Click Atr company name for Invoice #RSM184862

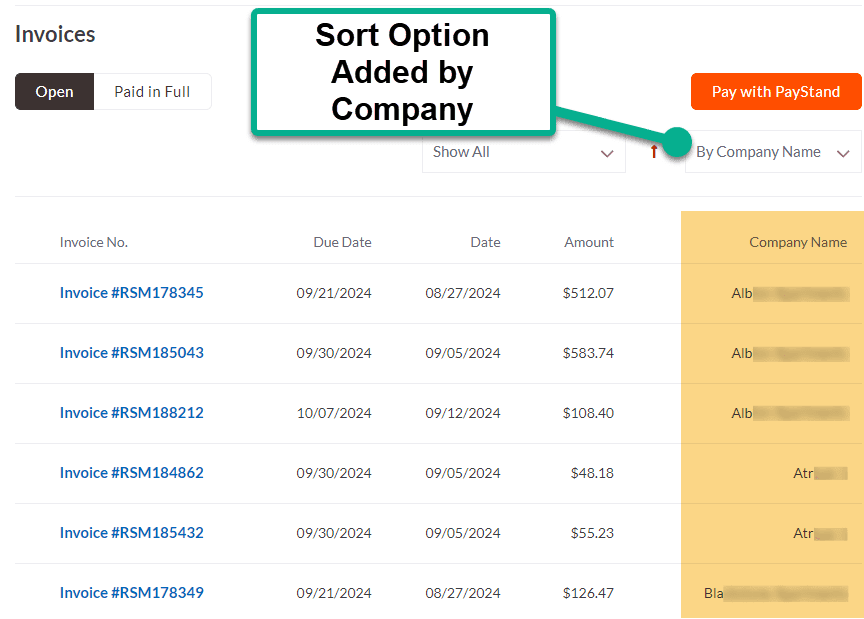point(820,473)
